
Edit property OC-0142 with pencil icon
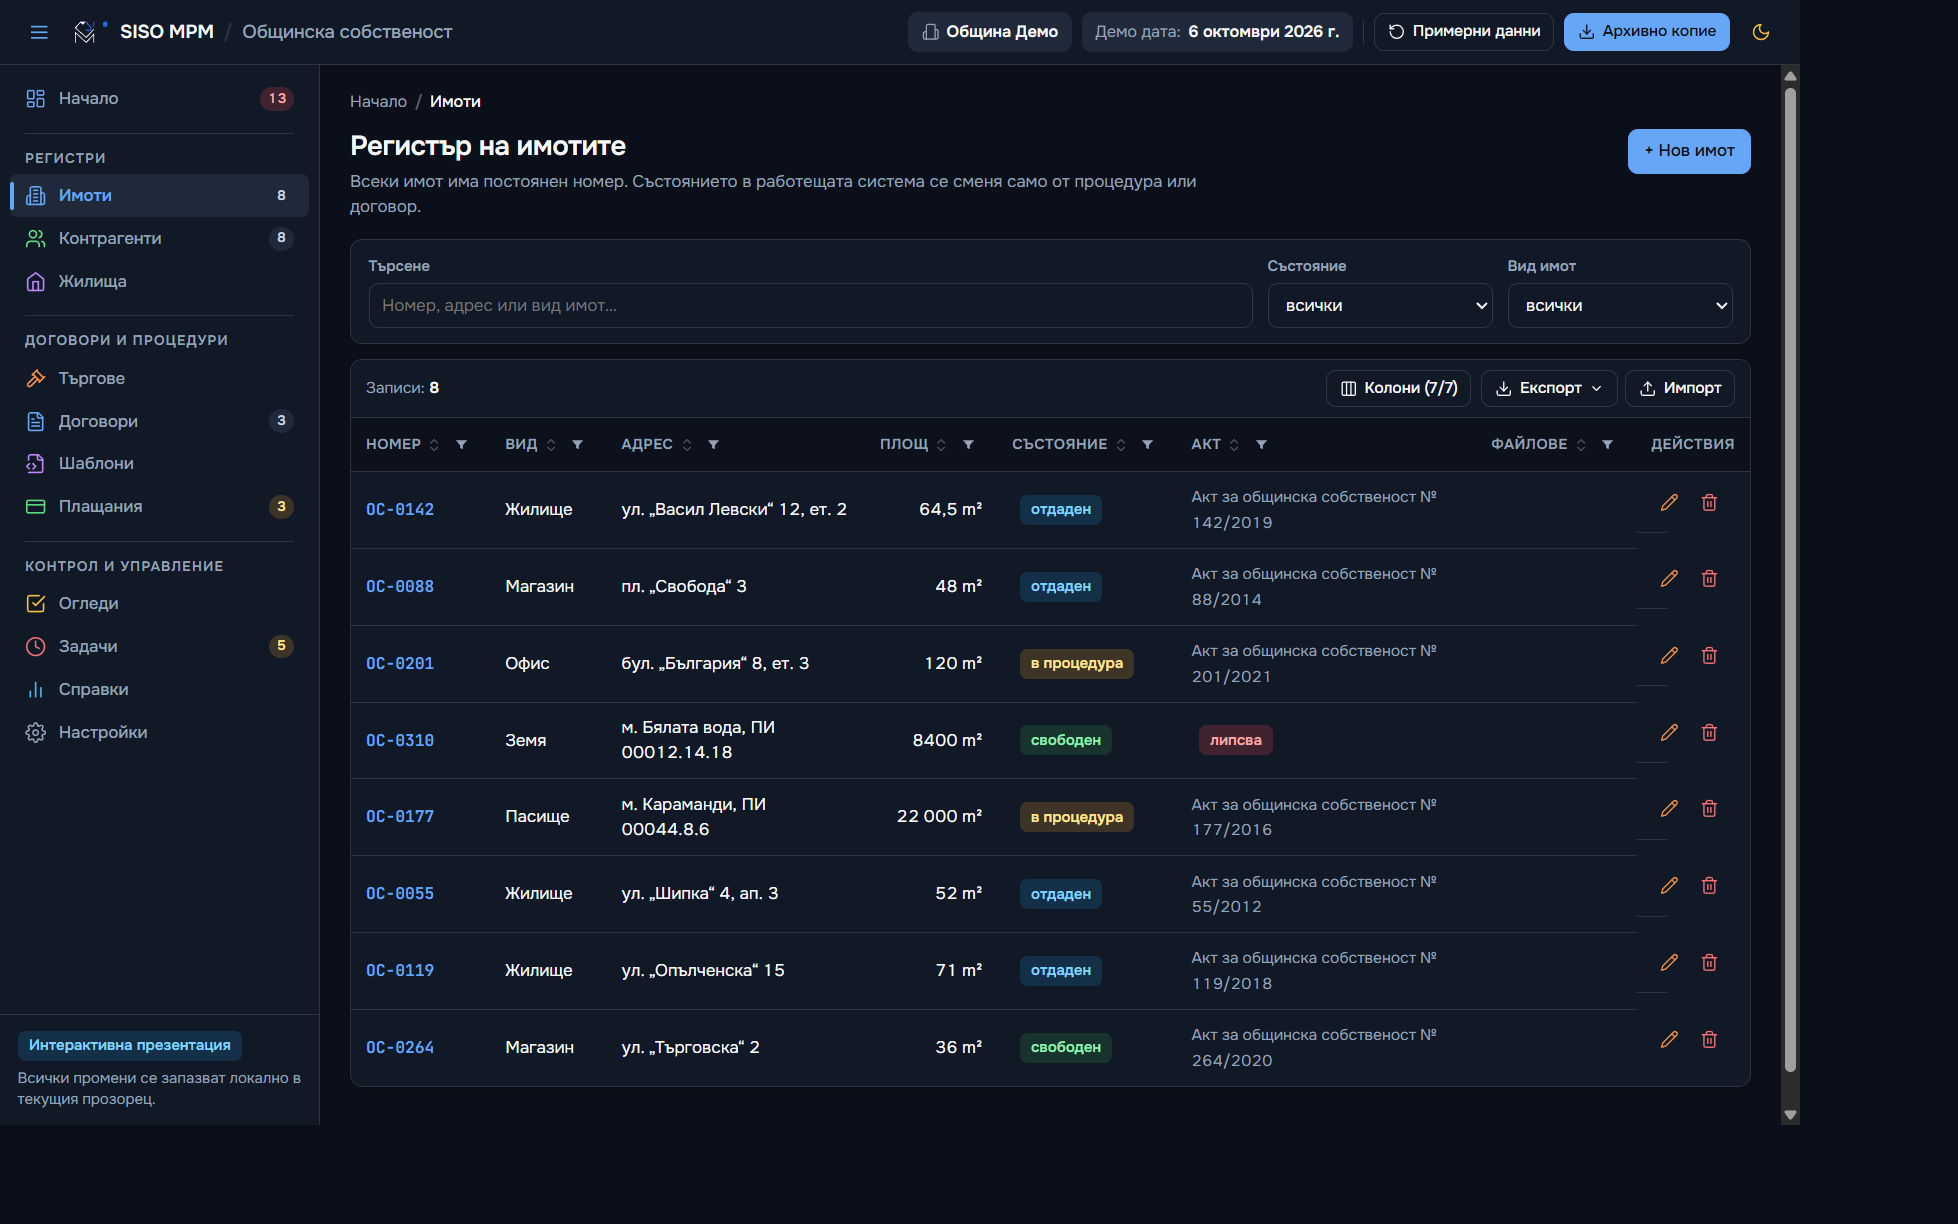[1669, 502]
